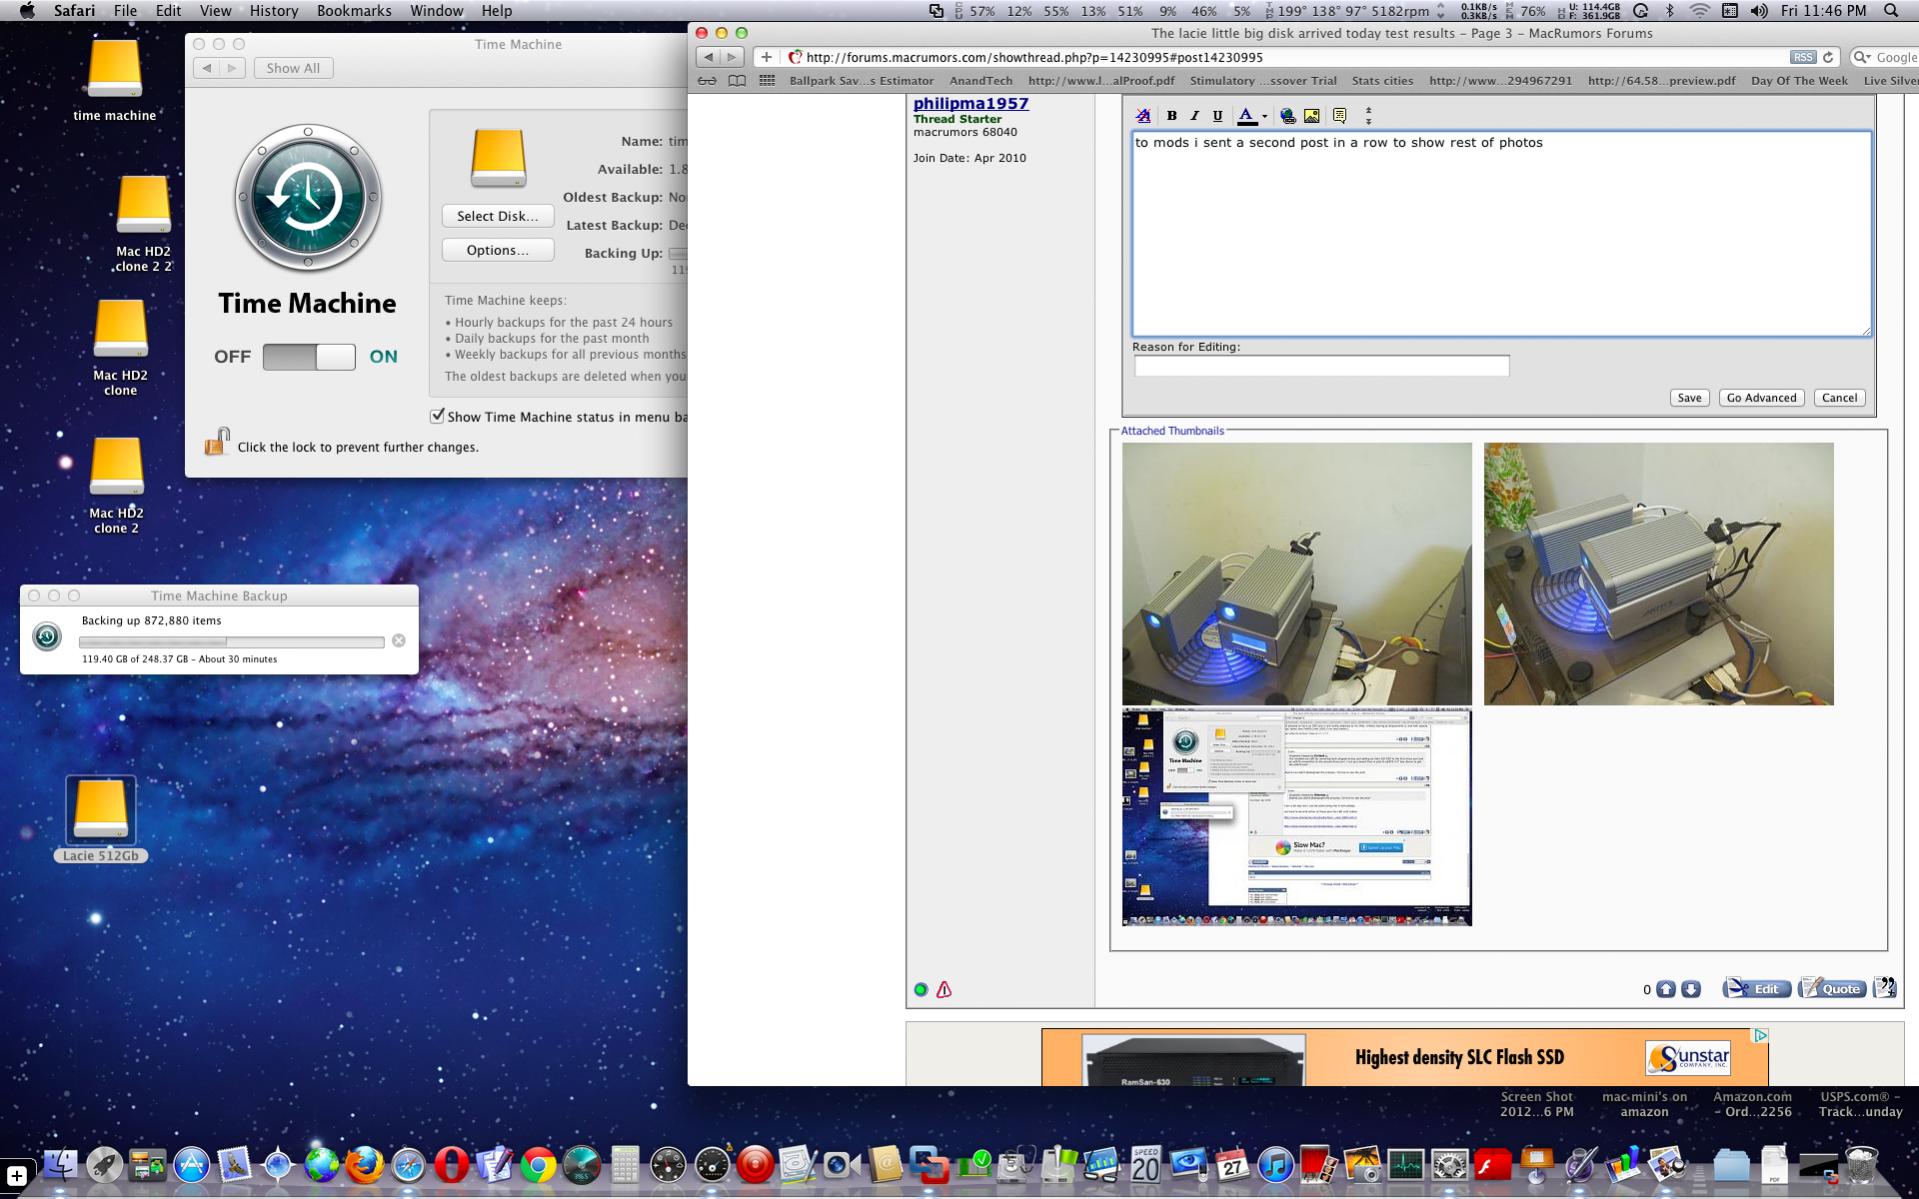Reload the page in Safari
This screenshot has width=1919, height=1199.
coord(1828,58)
